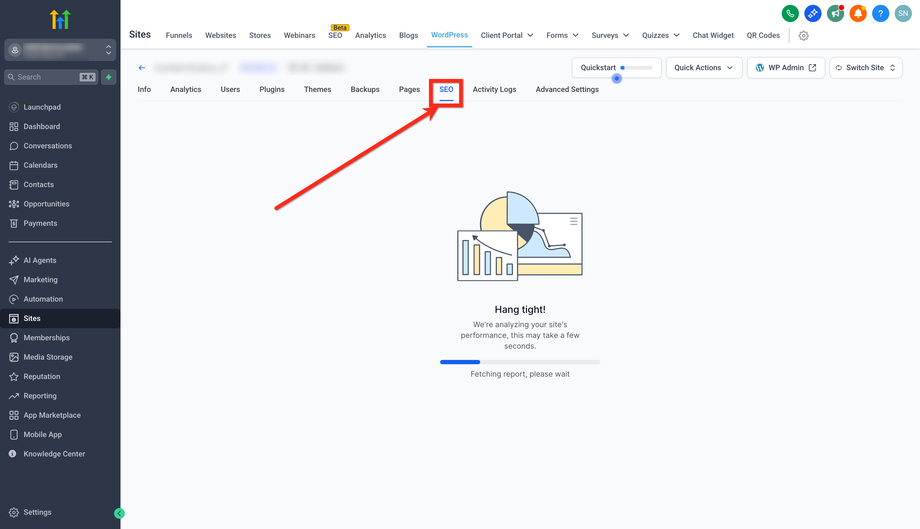Open the site Analytics sub-tab
Viewport: 920px width, 529px height.
pyautogui.click(x=185, y=89)
